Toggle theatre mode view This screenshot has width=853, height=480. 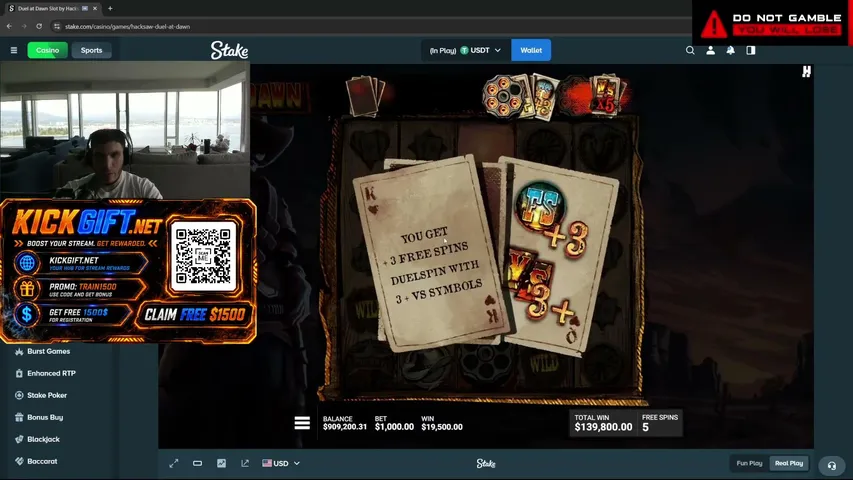(197, 463)
